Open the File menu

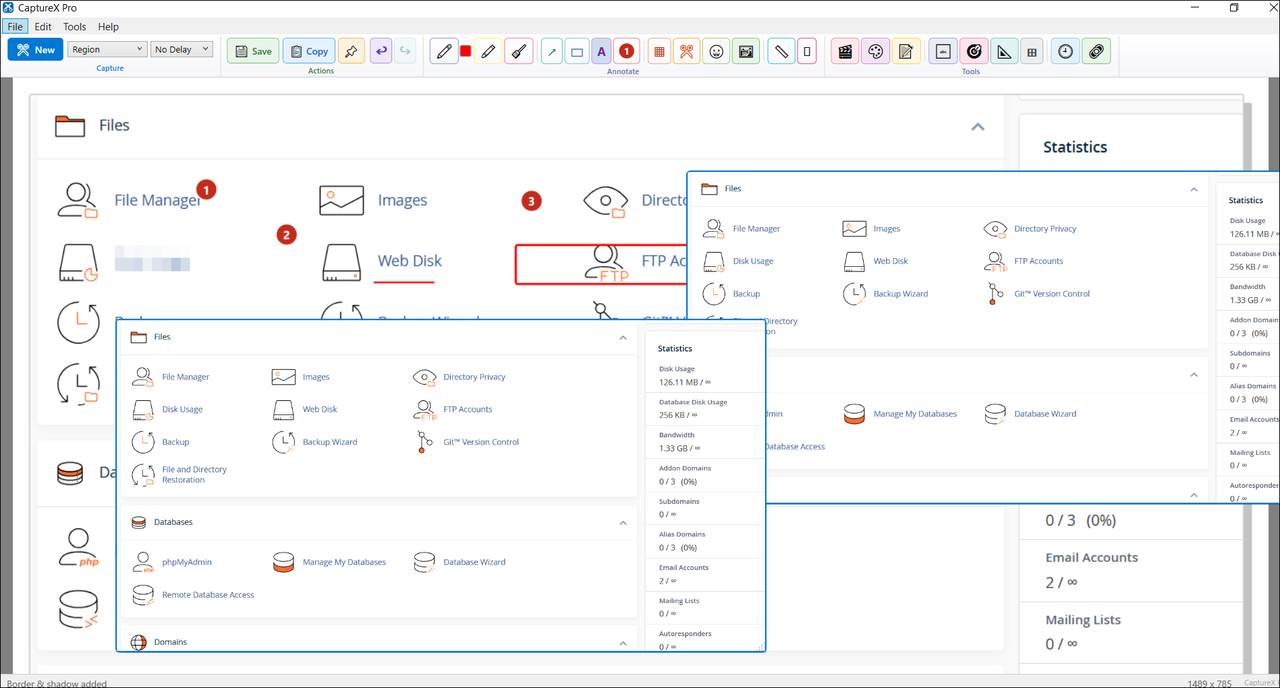[15, 27]
